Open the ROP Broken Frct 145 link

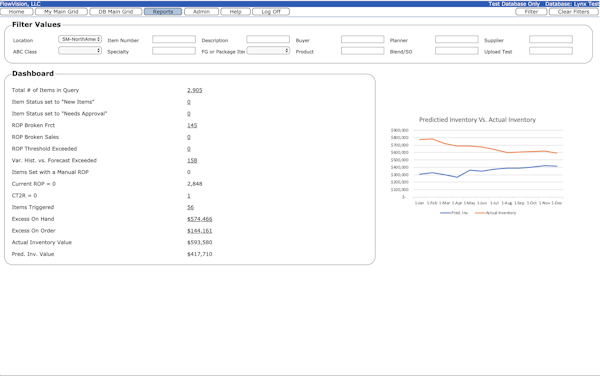click(192, 125)
